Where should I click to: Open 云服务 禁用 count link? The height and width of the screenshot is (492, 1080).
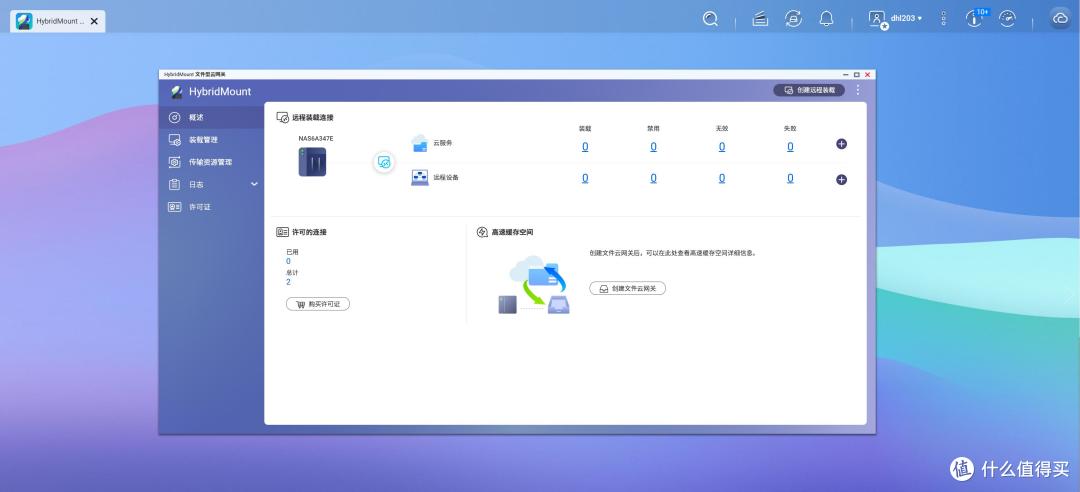(653, 147)
